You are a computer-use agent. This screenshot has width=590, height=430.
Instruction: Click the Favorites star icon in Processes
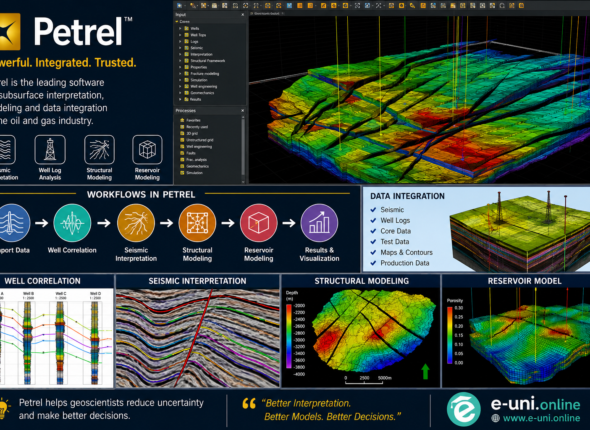point(182,120)
